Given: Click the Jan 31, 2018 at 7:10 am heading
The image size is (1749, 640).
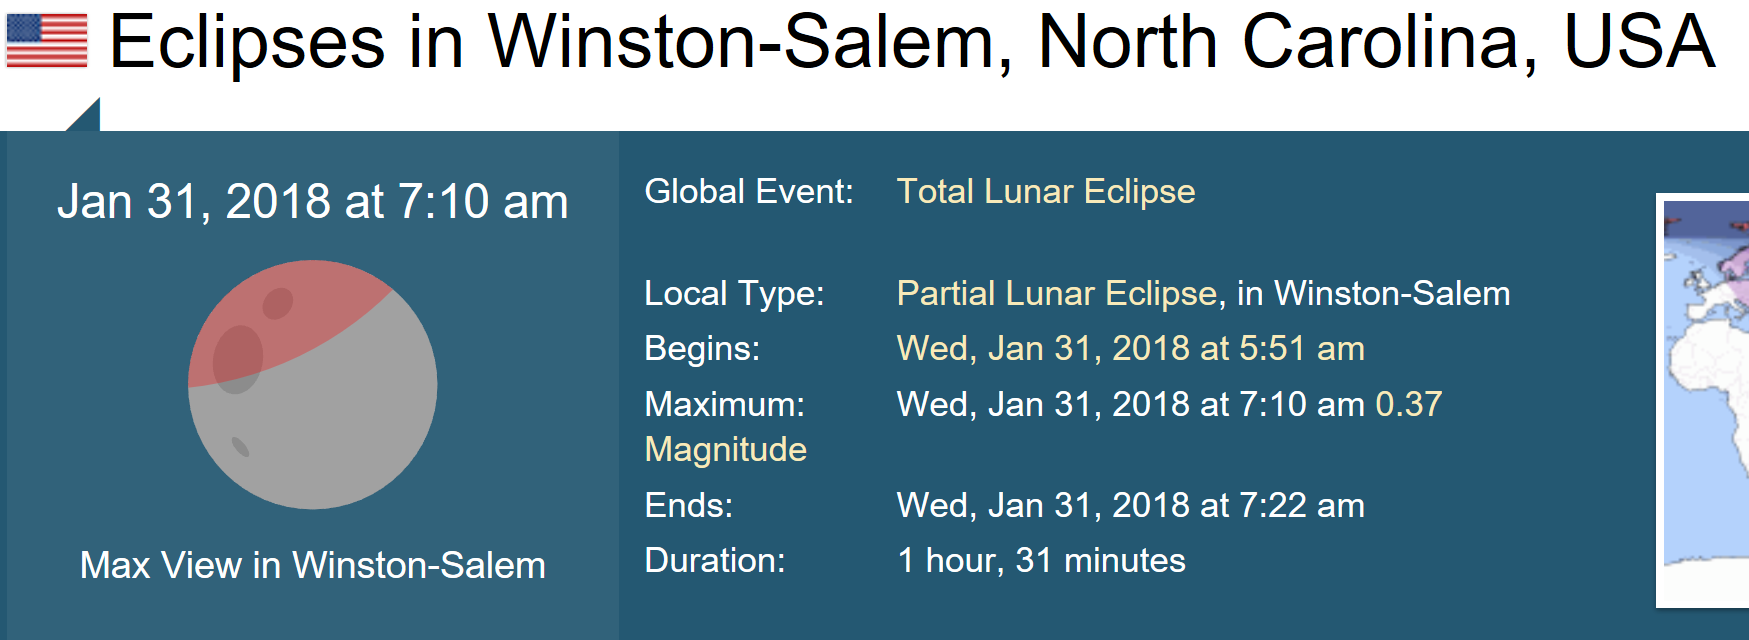Looking at the screenshot, I should [313, 201].
